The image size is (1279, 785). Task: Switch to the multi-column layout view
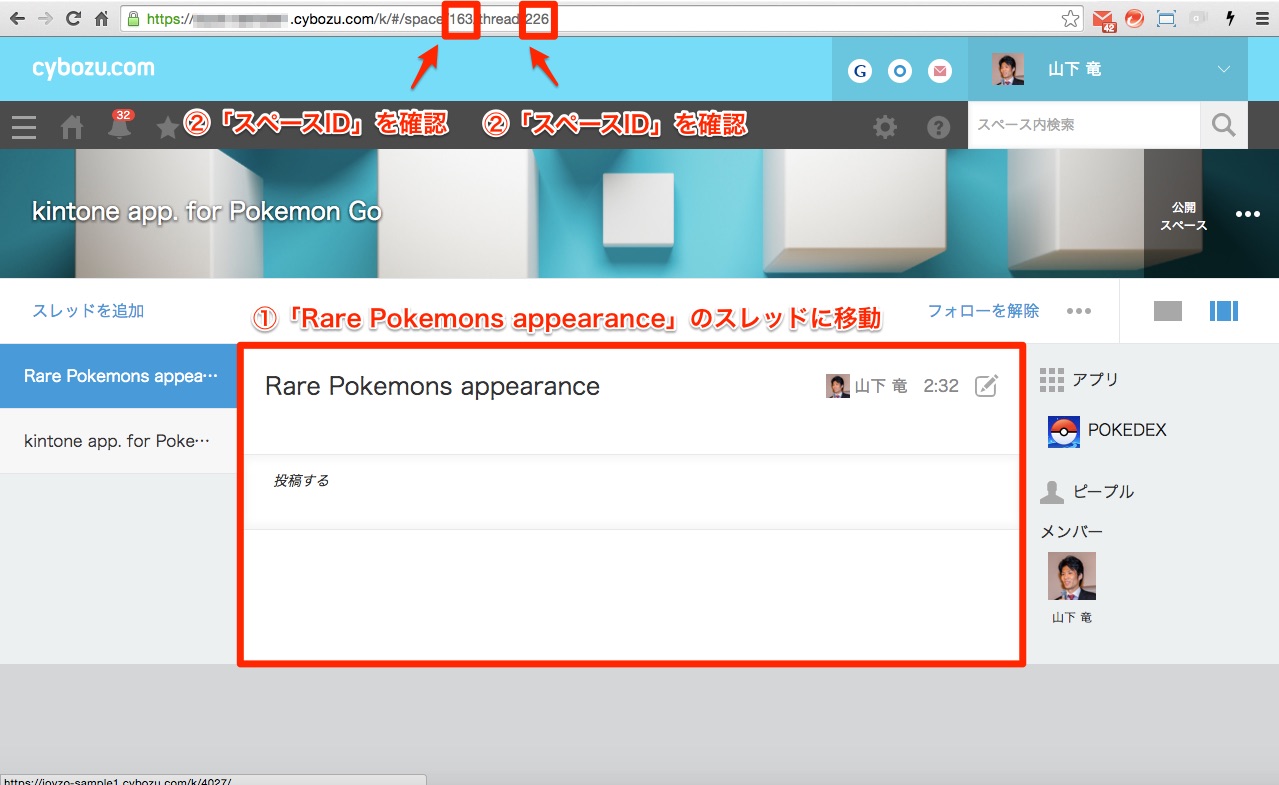[1224, 311]
